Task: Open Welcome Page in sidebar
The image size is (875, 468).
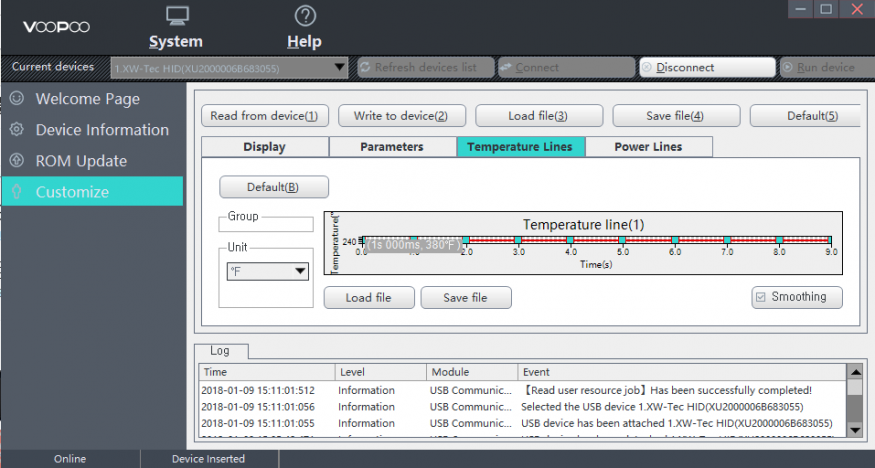Action: click(x=92, y=99)
